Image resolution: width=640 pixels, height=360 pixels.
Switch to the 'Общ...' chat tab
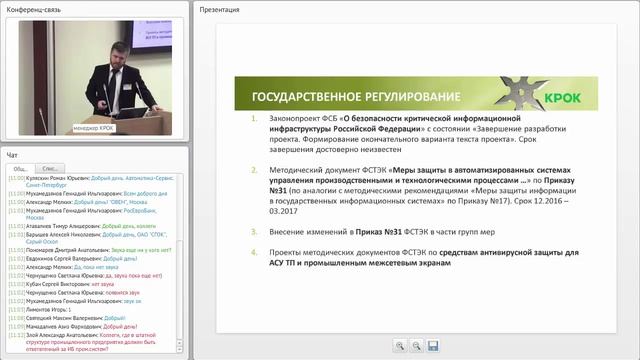tap(20, 169)
